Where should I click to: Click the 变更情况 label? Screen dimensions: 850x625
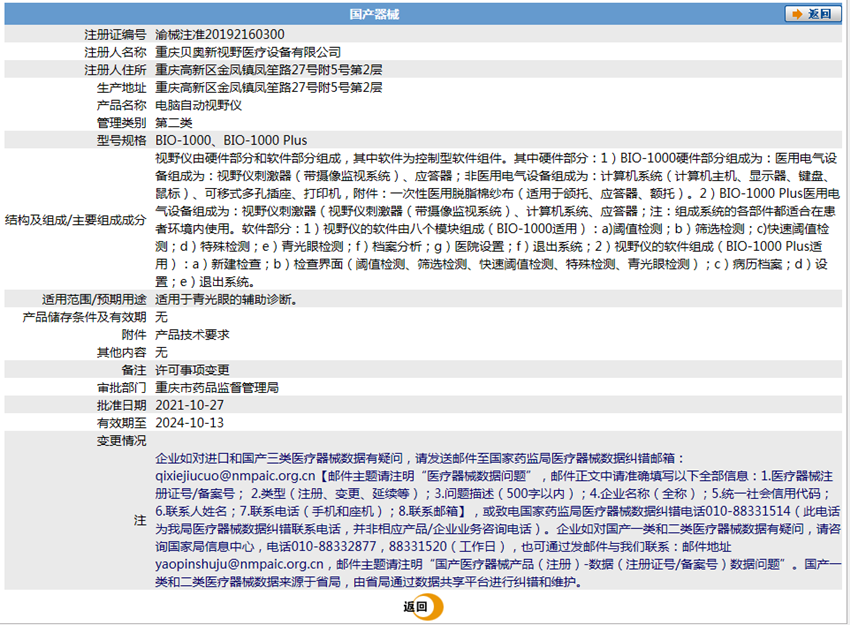pyautogui.click(x=121, y=441)
